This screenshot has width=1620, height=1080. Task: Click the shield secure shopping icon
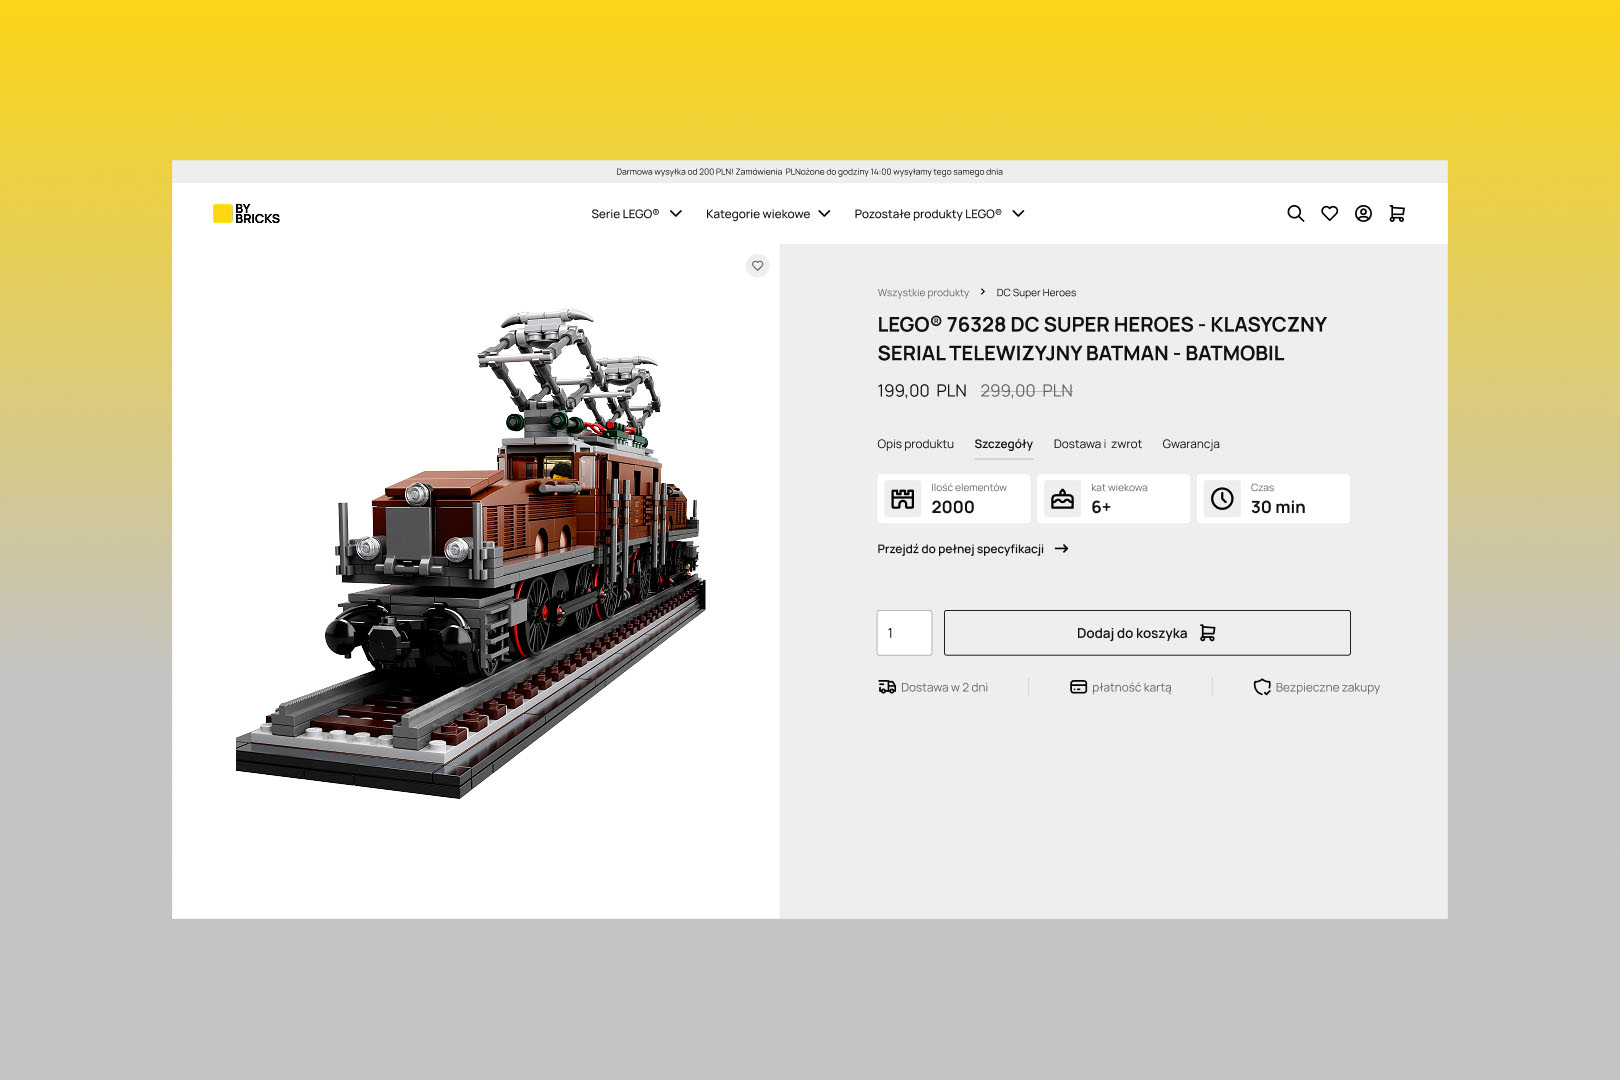click(1262, 687)
